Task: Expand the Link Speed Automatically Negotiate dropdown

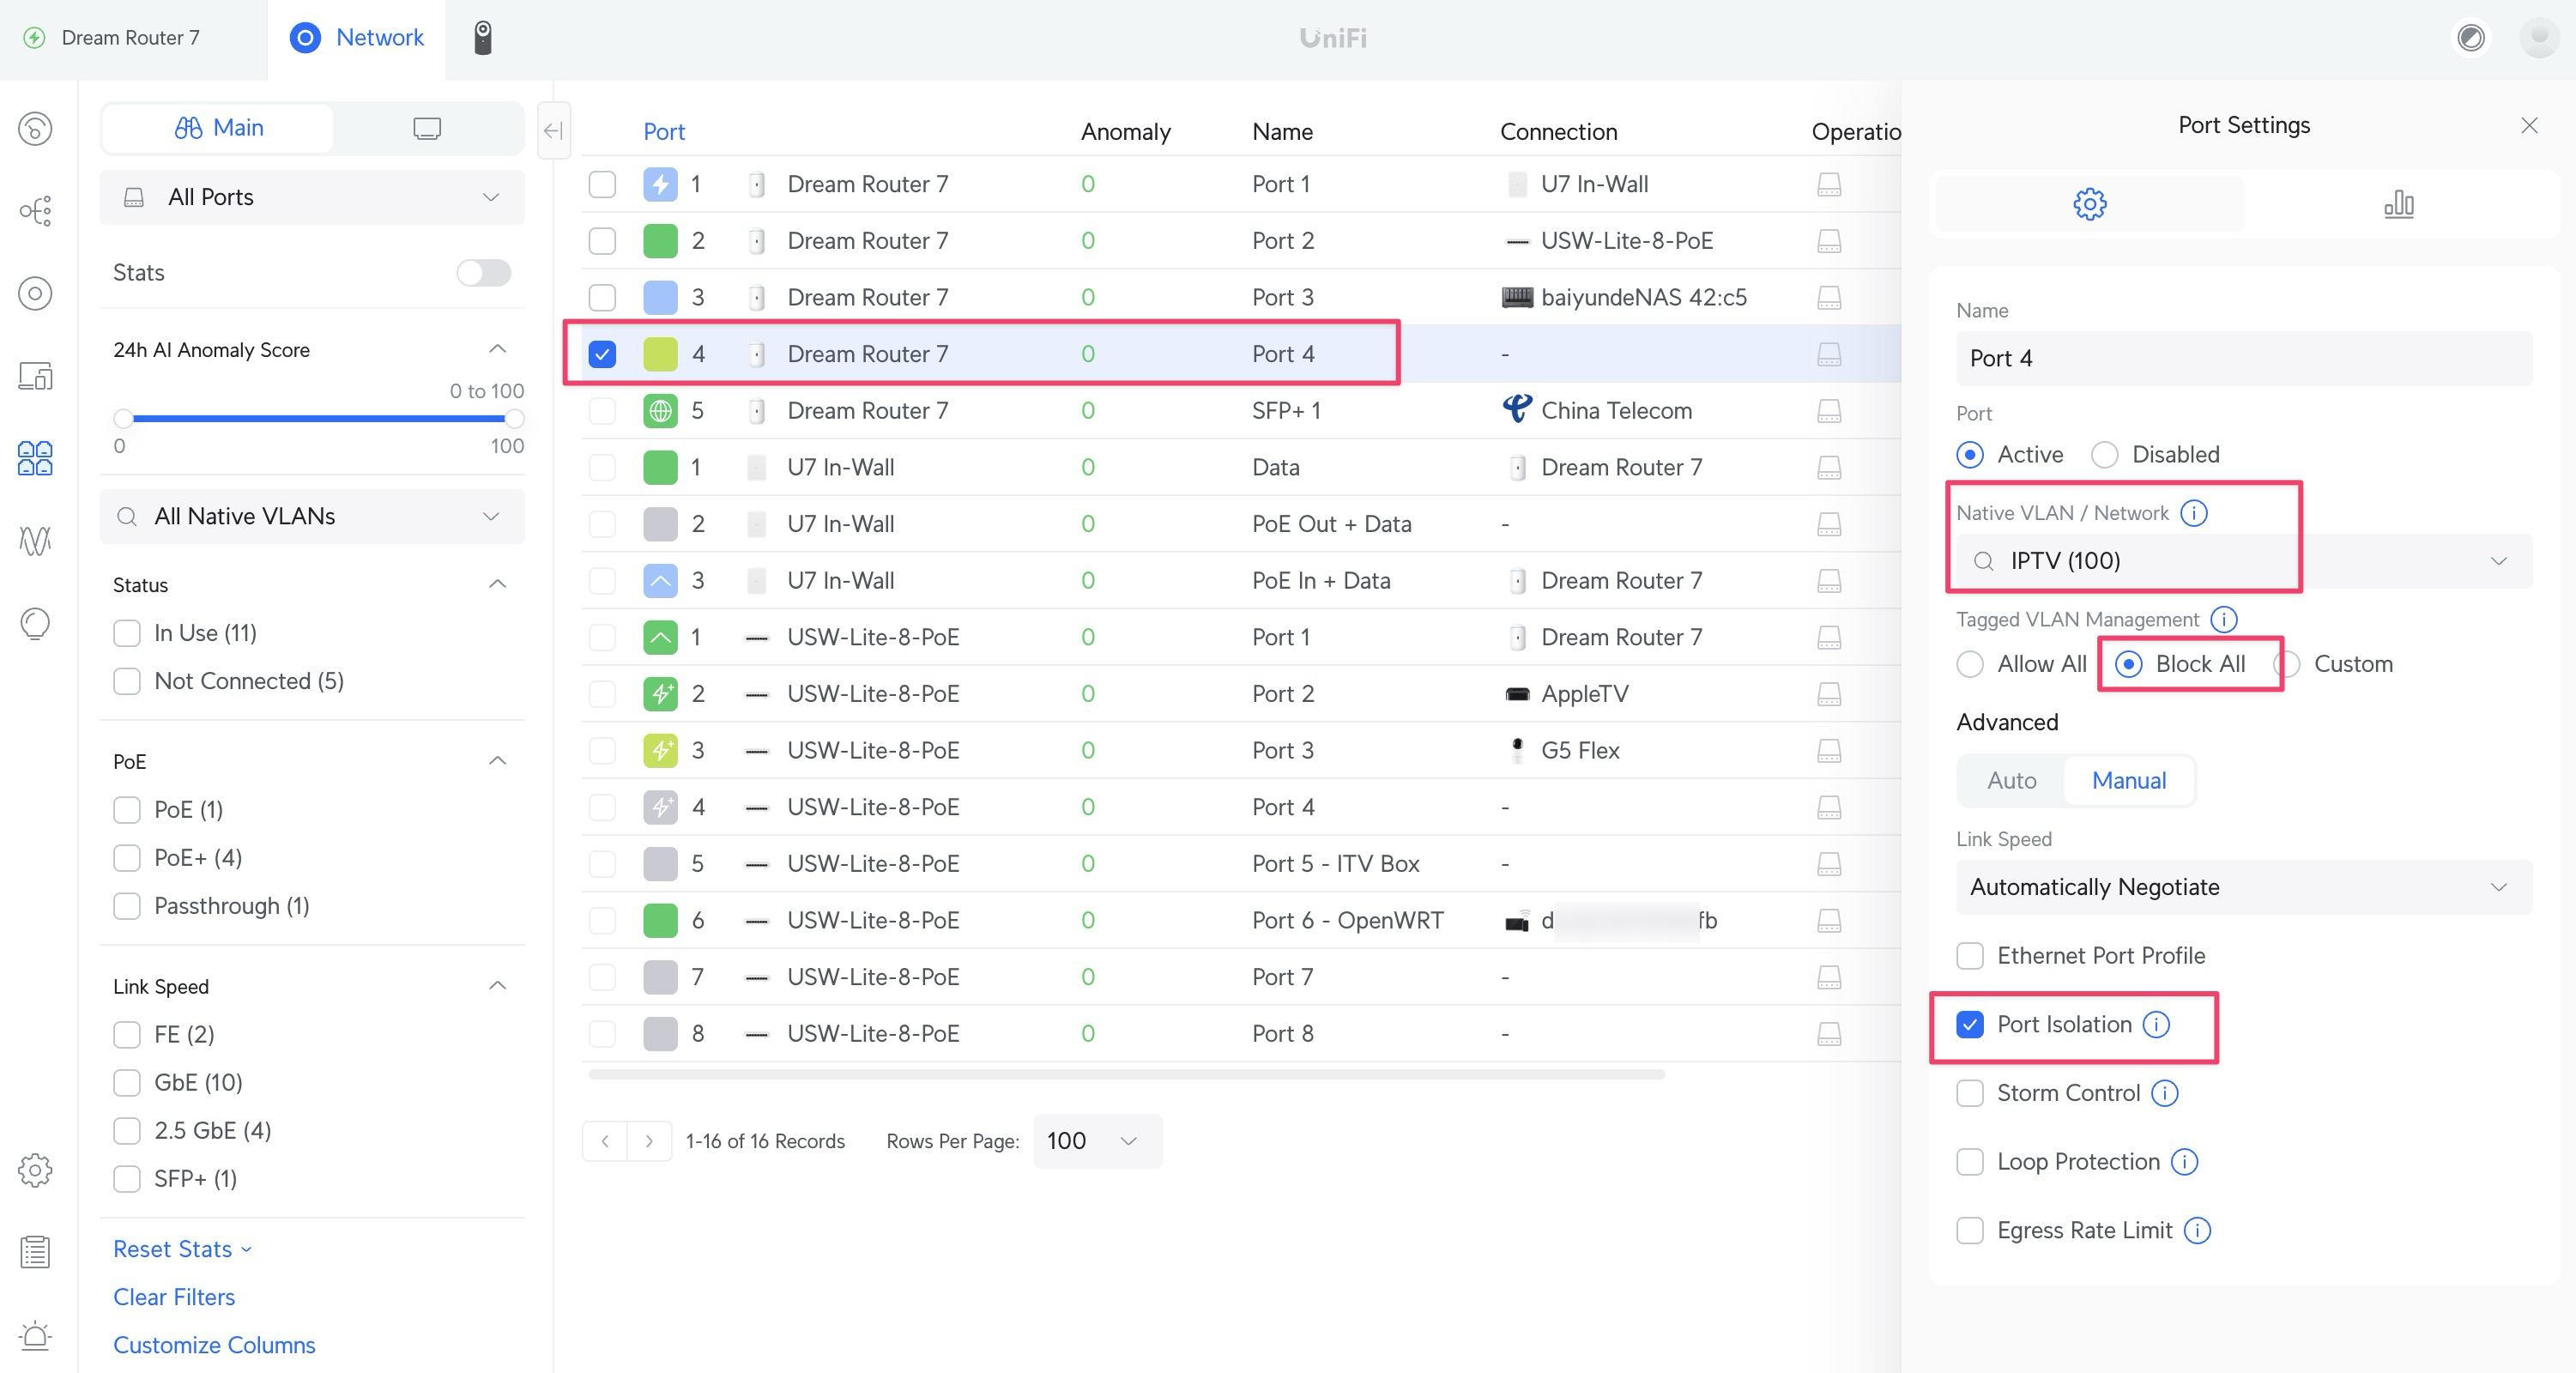Action: click(2243, 887)
